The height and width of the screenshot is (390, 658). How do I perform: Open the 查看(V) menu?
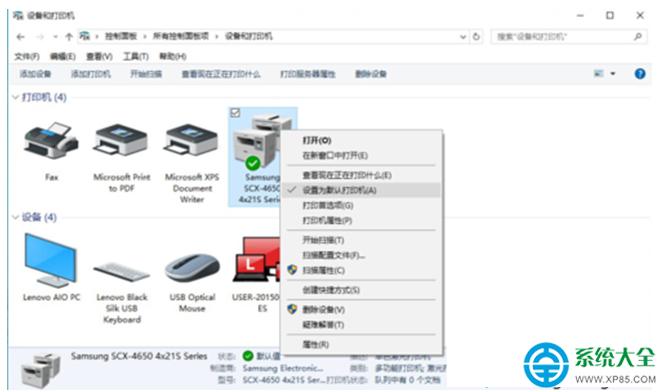coord(99,56)
